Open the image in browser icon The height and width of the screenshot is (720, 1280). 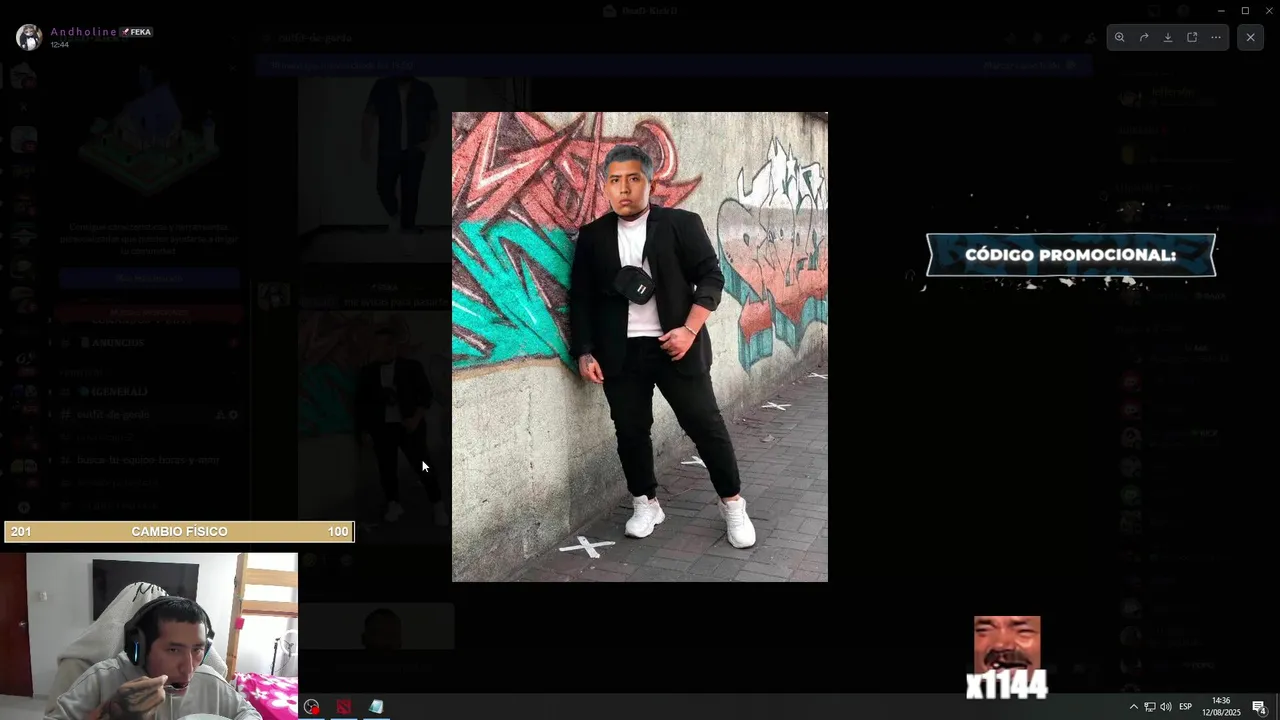[x=1192, y=37]
